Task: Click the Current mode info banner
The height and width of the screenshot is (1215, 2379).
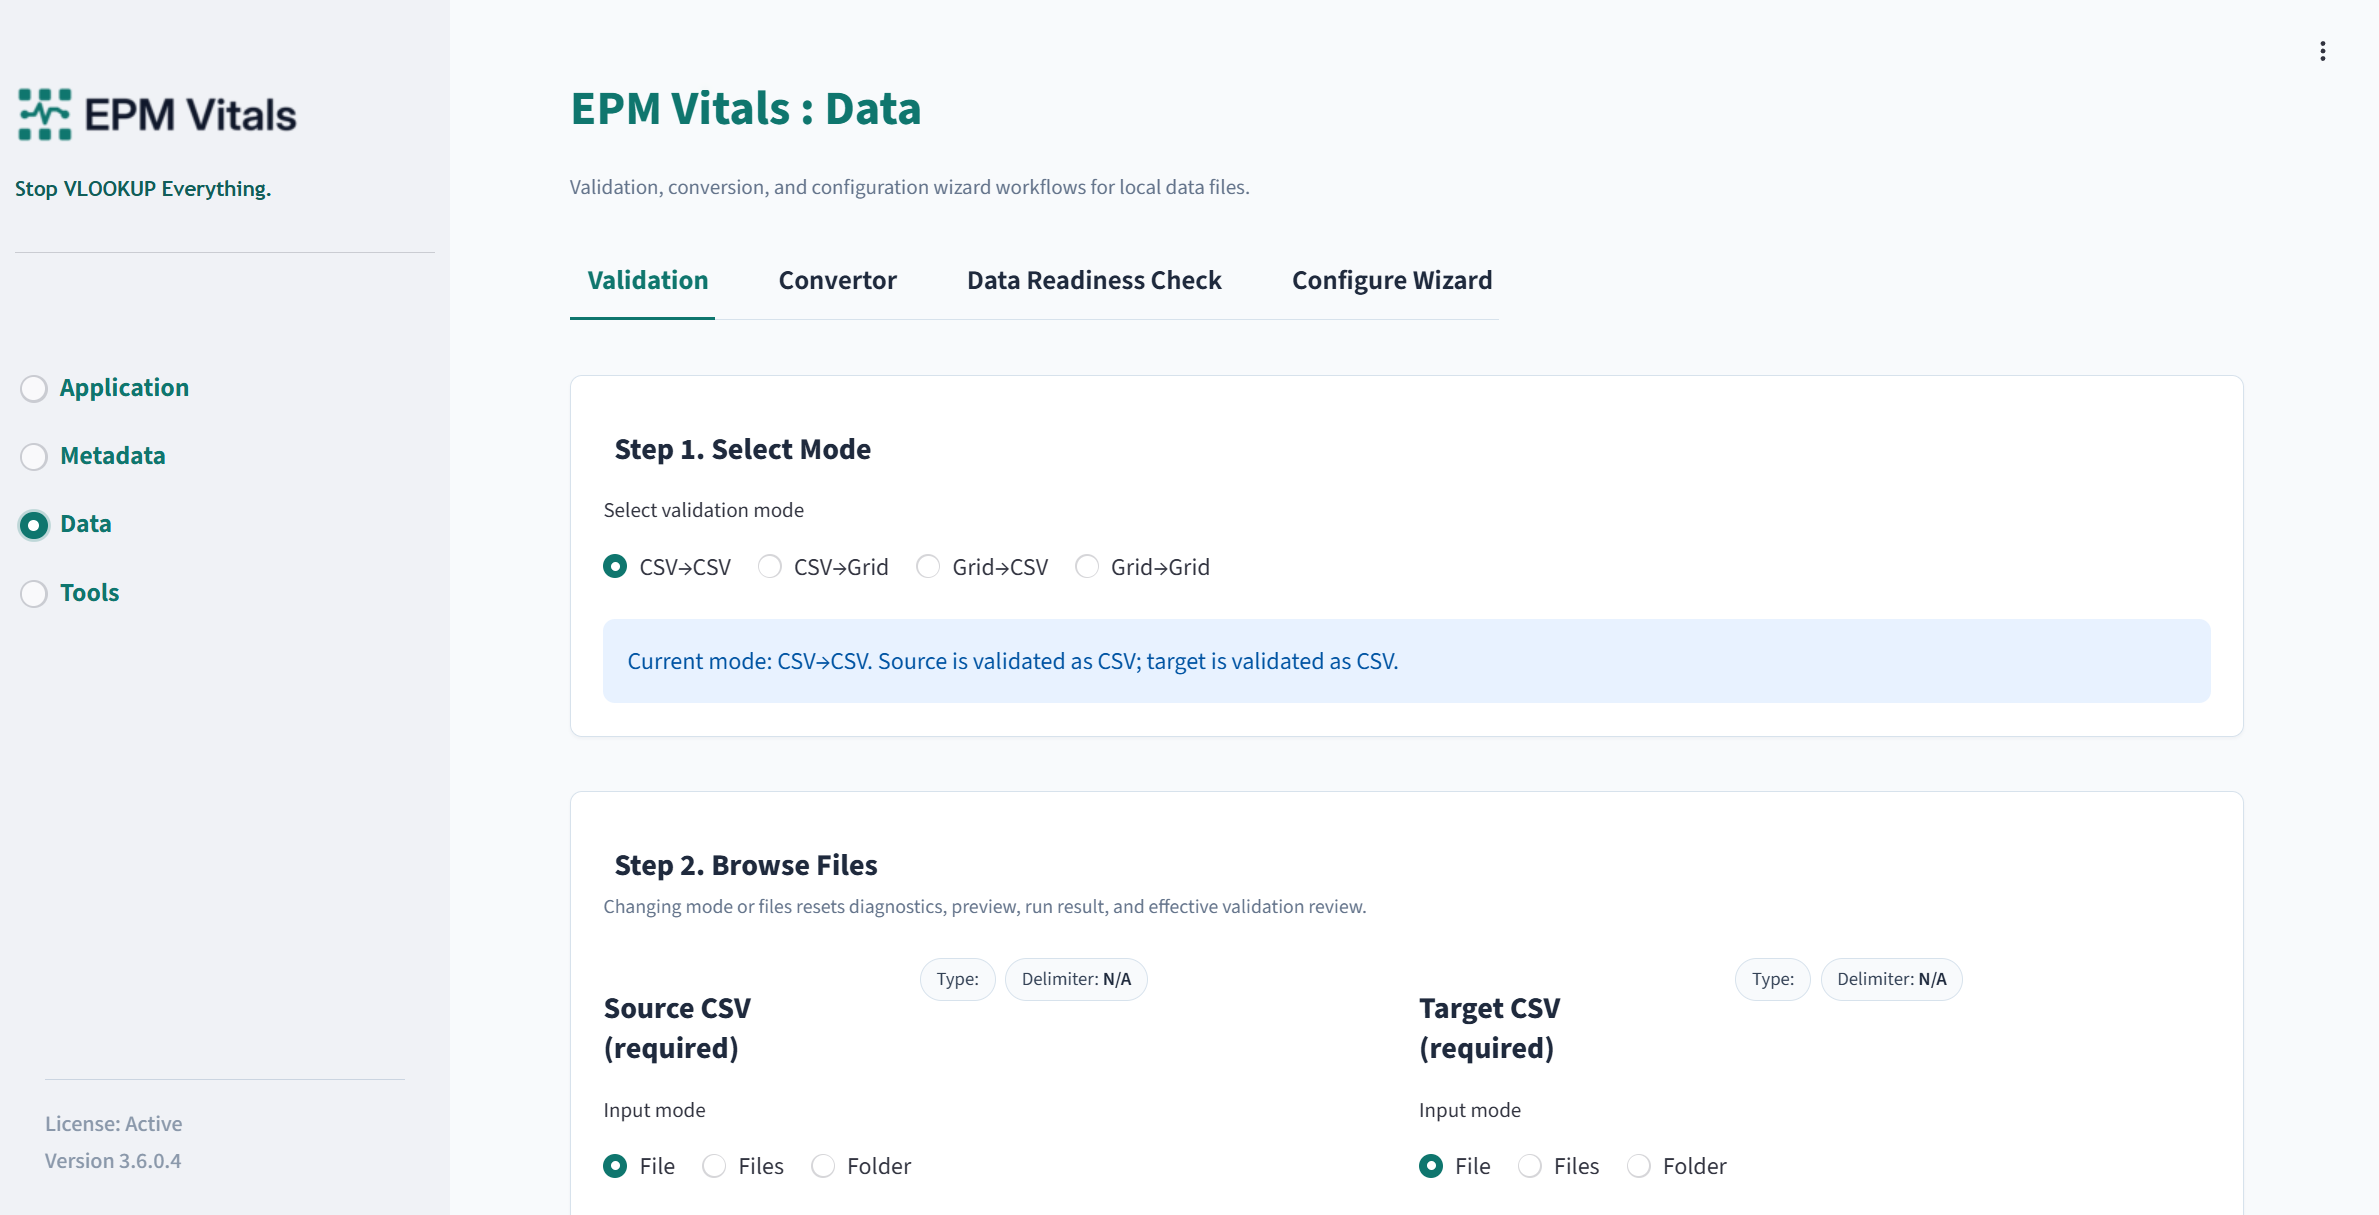Action: click(1406, 661)
